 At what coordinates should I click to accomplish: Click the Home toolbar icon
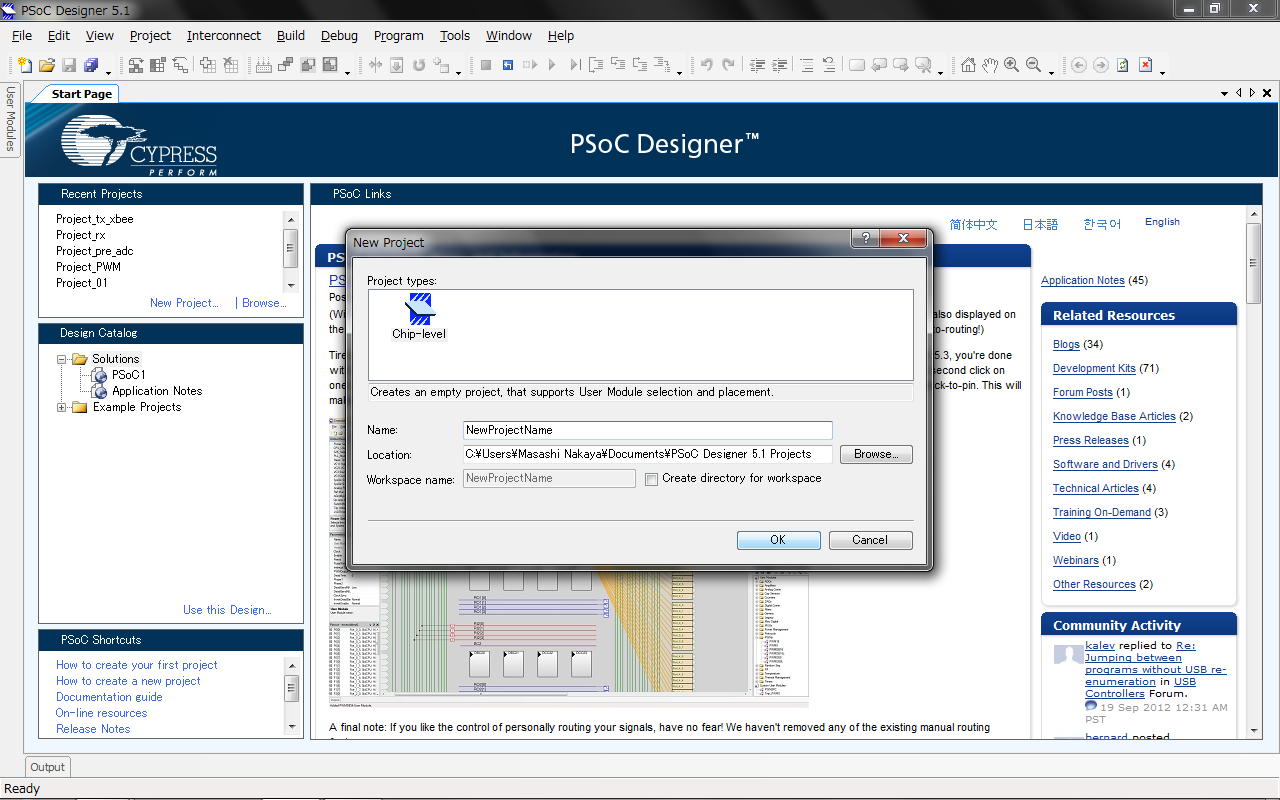968,65
